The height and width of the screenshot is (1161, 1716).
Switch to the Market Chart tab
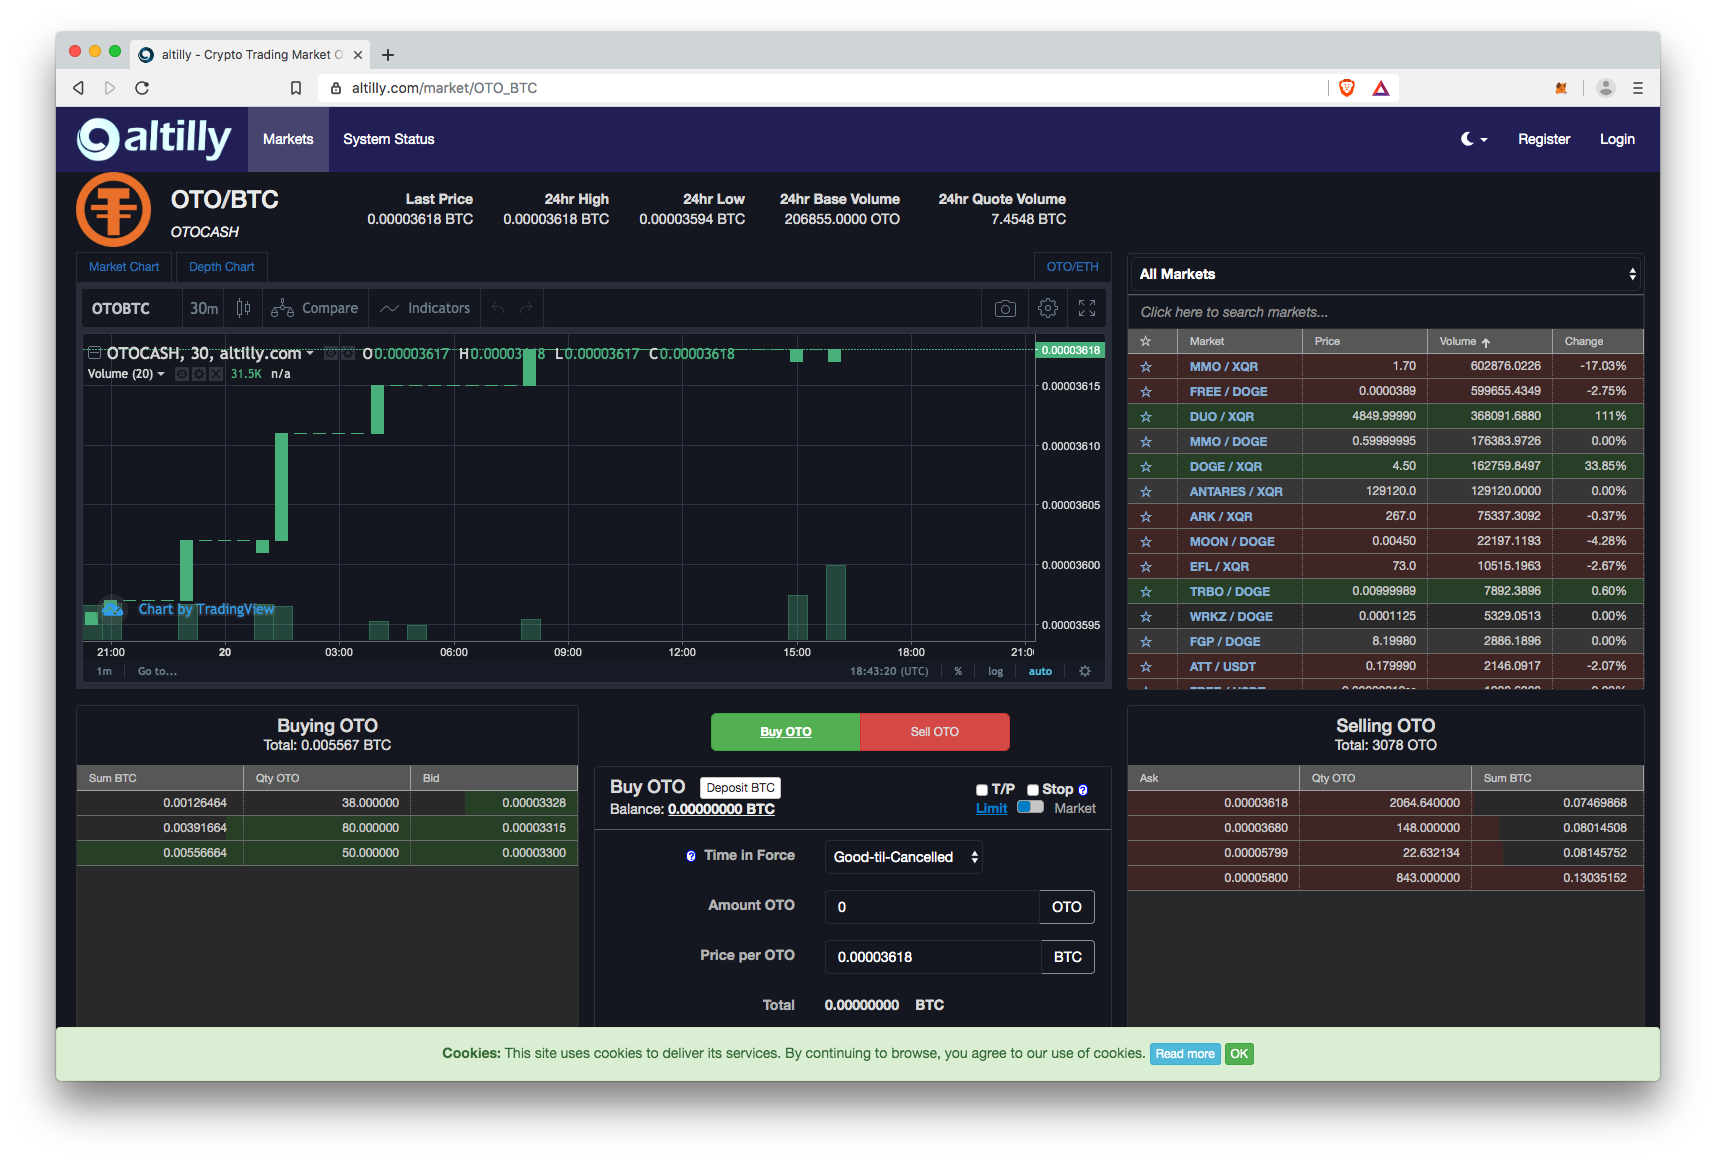point(124,267)
